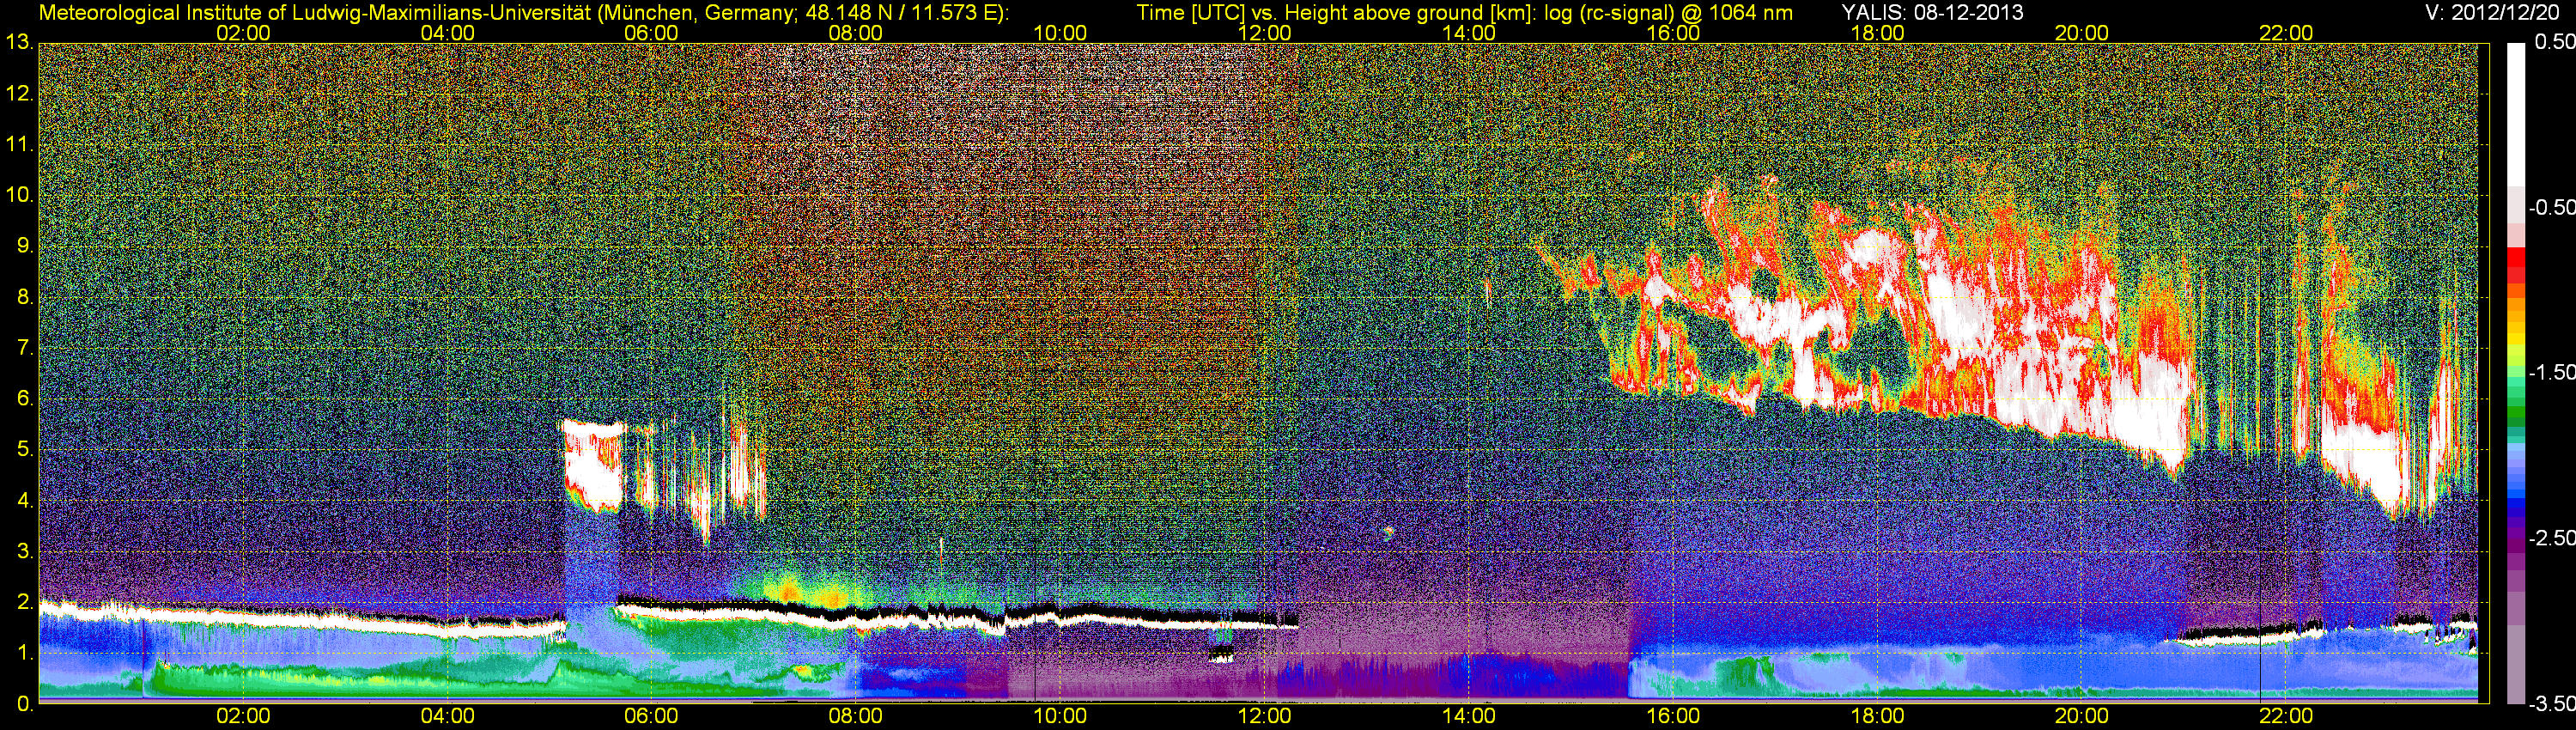Click the 08:00 label on the bottom time axis
This screenshot has height=730, width=2576.
coord(856,717)
